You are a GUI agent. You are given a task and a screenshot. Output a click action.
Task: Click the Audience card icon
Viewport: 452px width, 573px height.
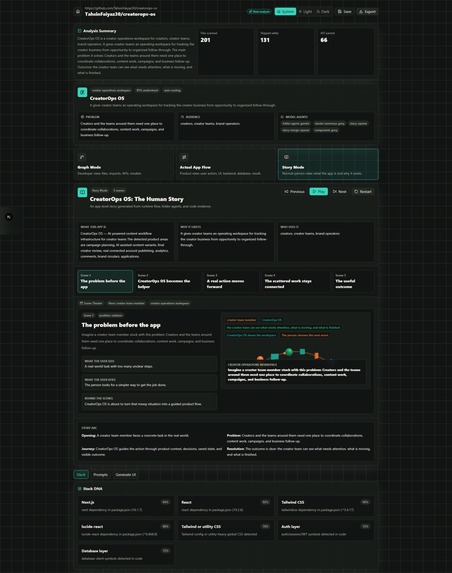click(x=182, y=117)
